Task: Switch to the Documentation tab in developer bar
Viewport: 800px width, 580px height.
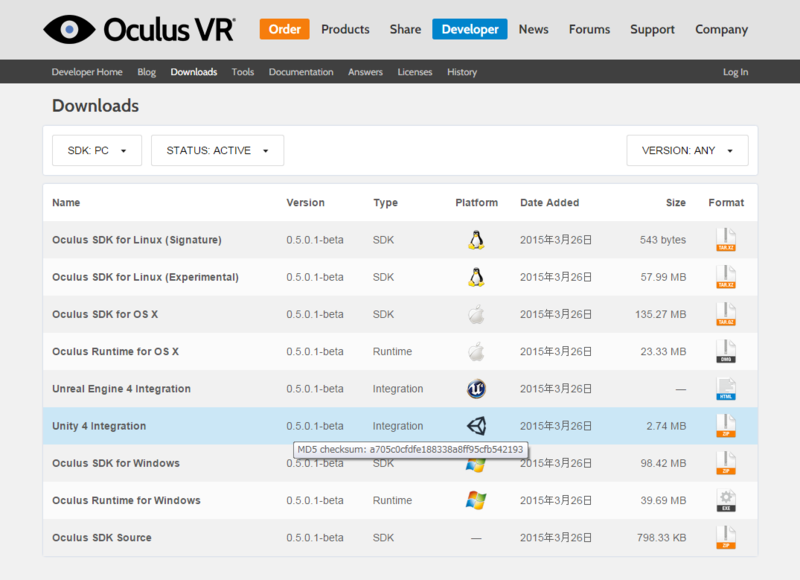Action: tap(301, 72)
